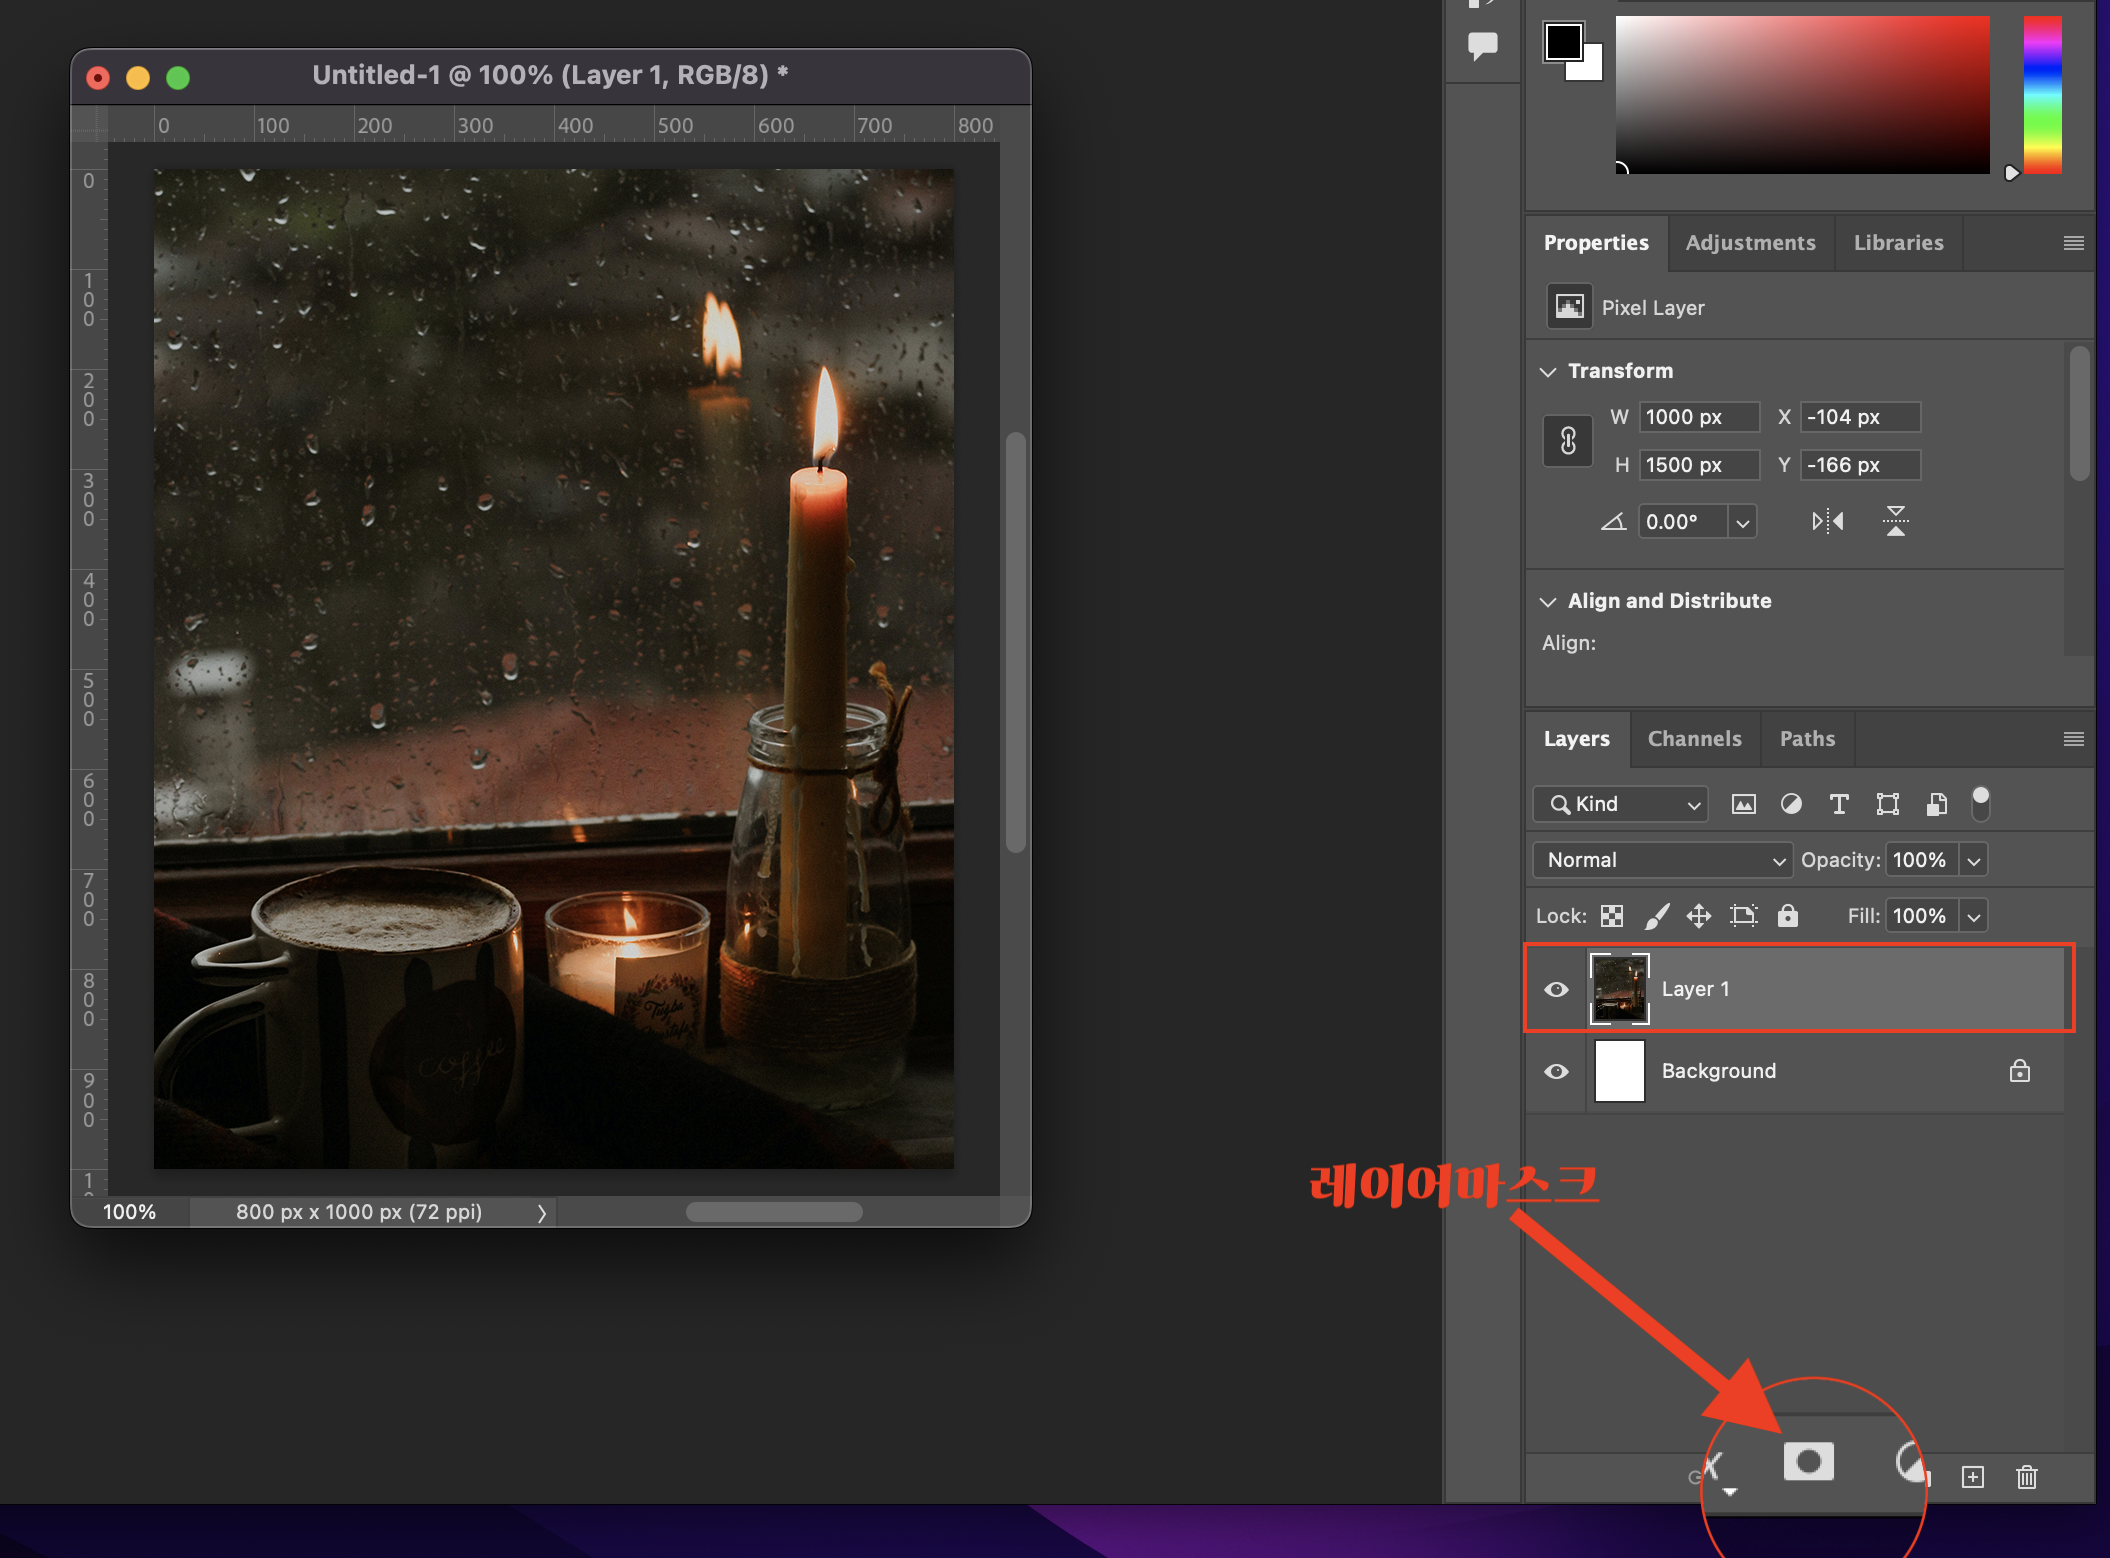The height and width of the screenshot is (1558, 2110).
Task: Click the Lock all padlock icon
Action: click(1788, 915)
